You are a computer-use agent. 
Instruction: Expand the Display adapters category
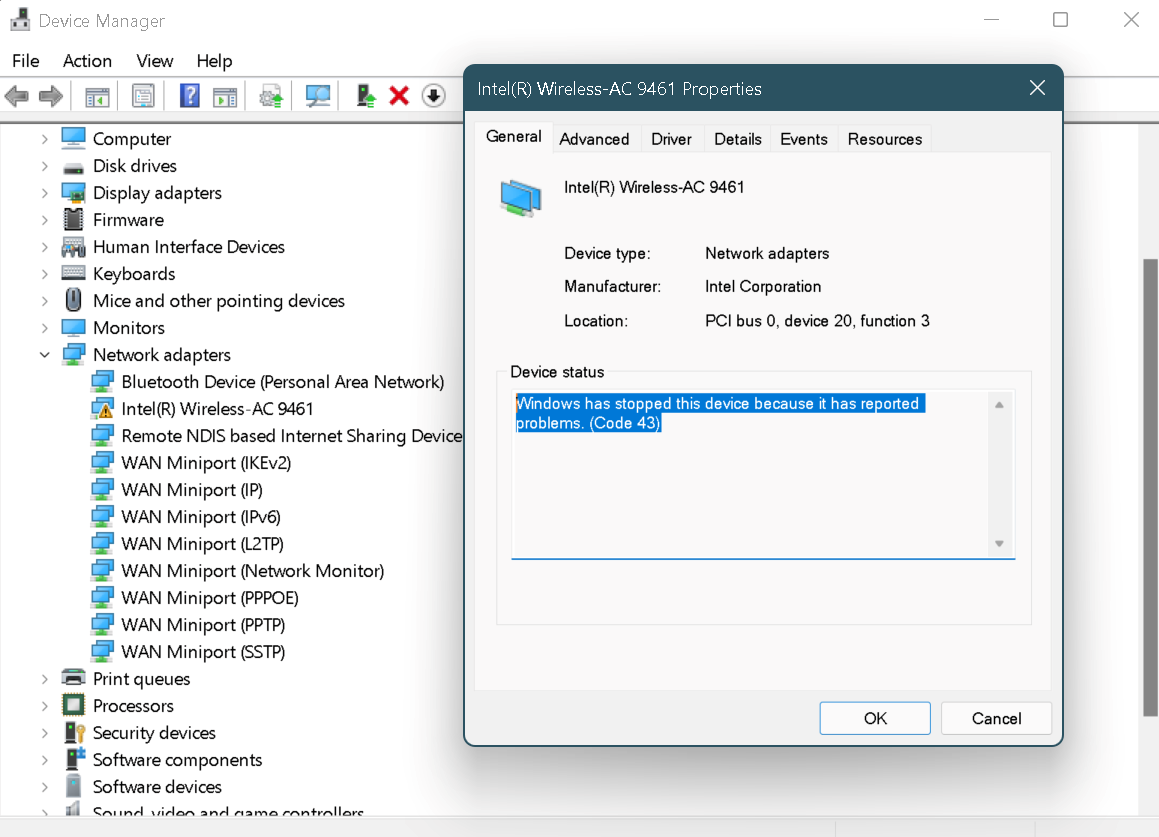click(45, 193)
